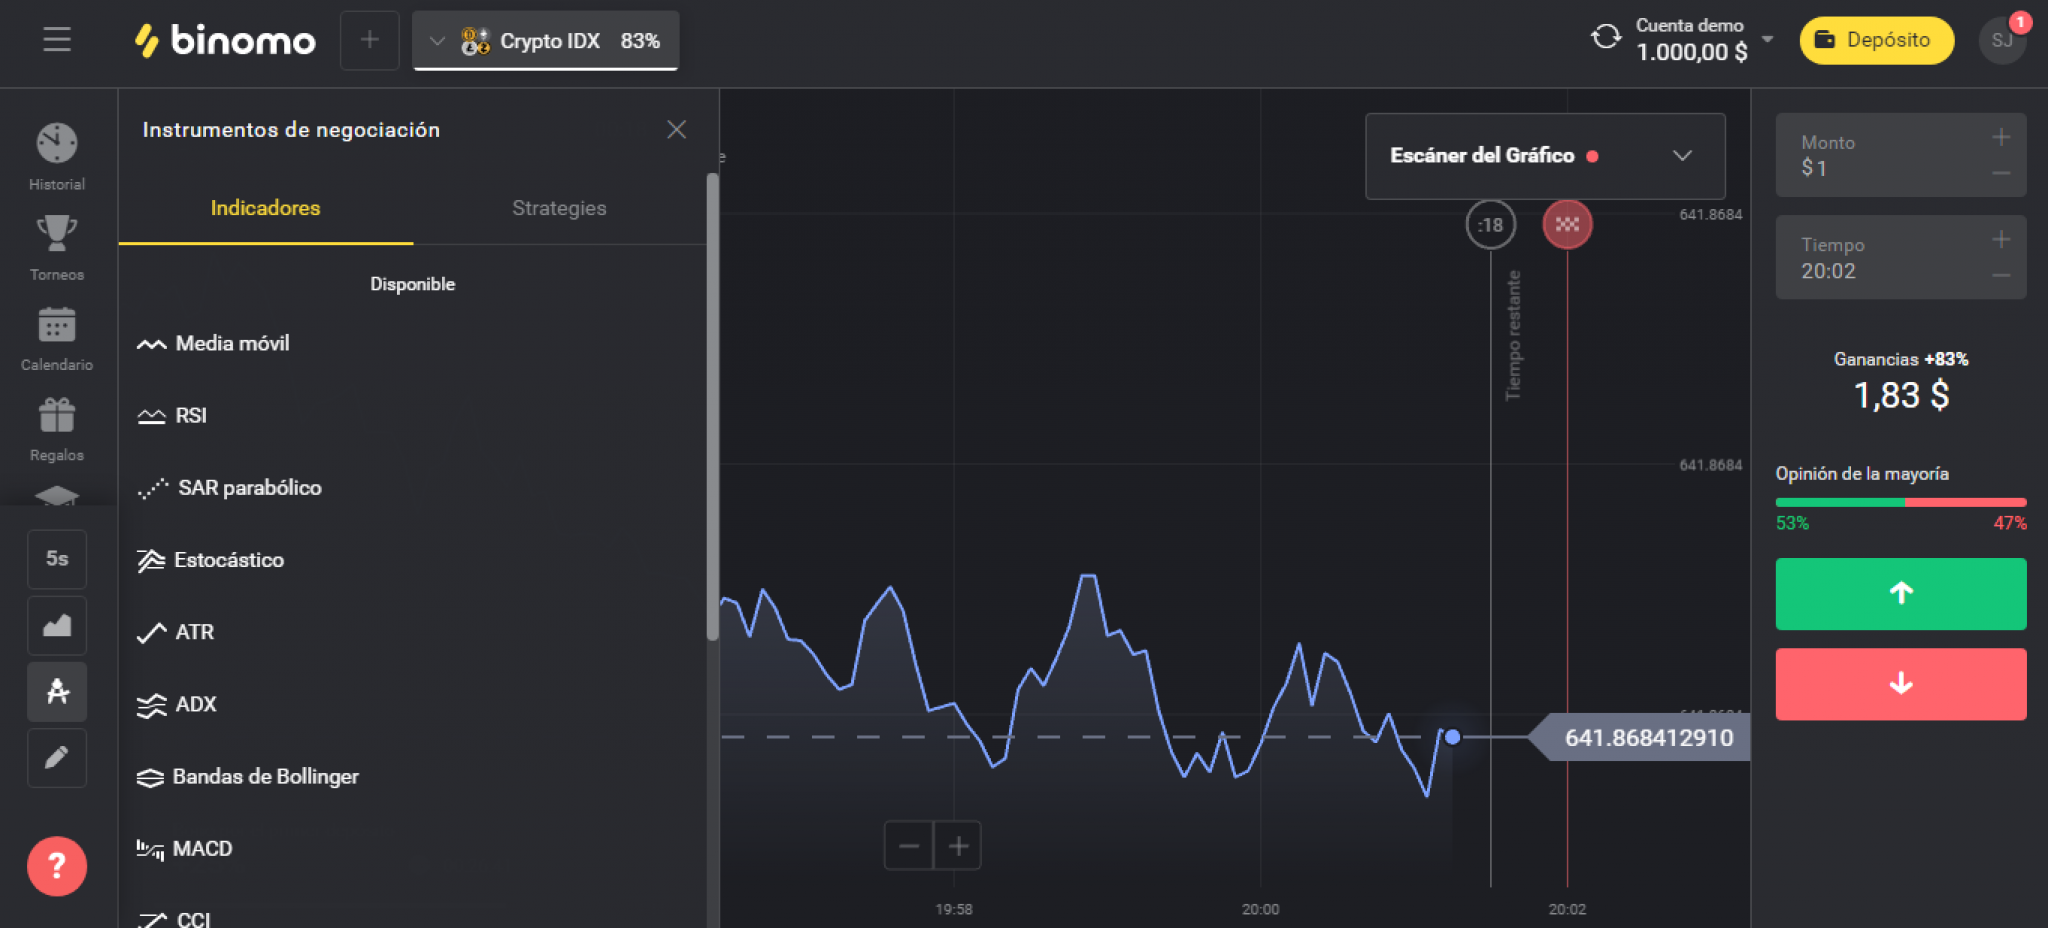Open the hamburger menu
Image resolution: width=2048 pixels, height=928 pixels.
tap(57, 40)
